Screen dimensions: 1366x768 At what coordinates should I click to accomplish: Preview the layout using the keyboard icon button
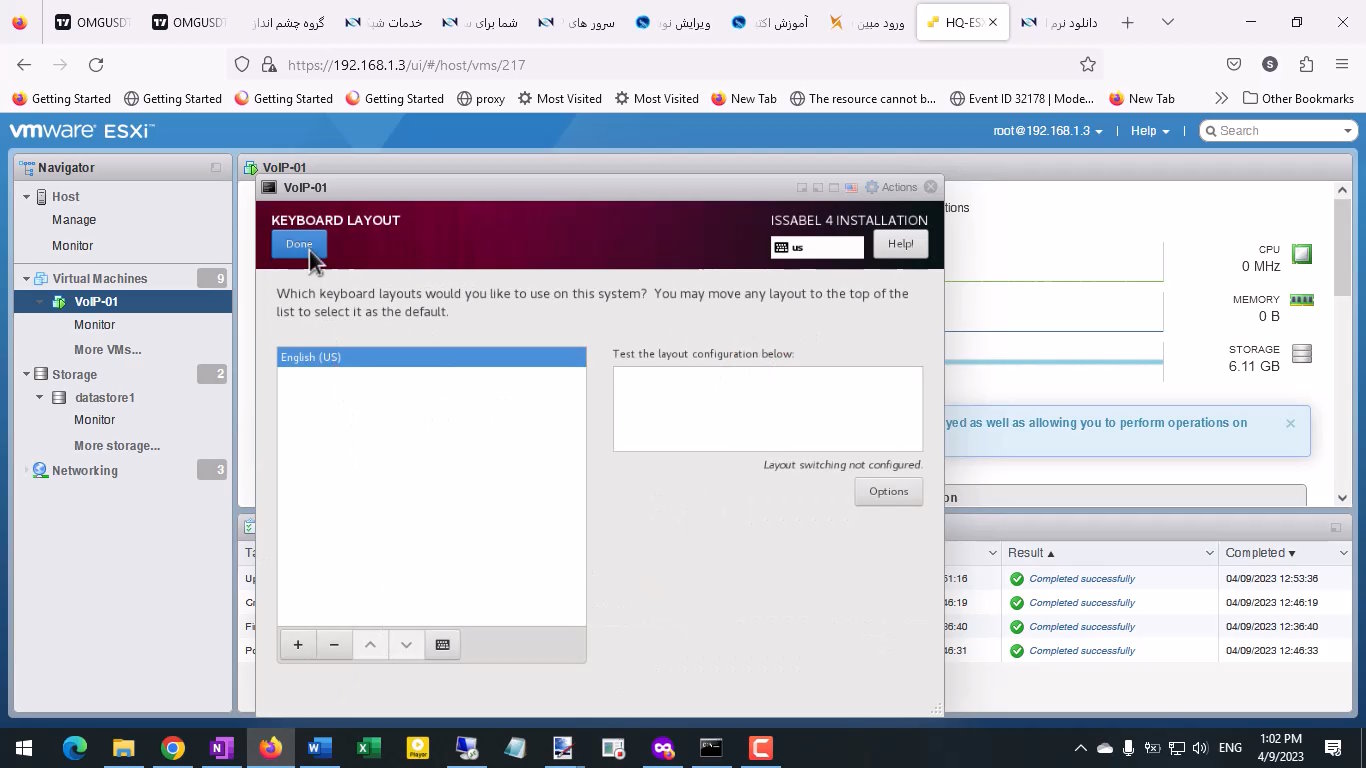[x=443, y=645]
